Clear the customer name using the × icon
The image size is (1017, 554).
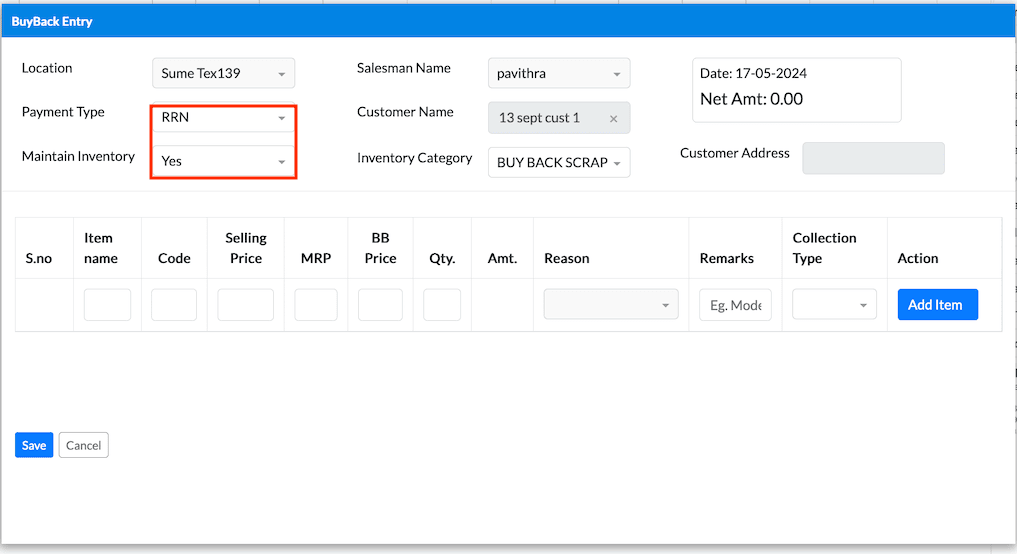pyautogui.click(x=613, y=118)
